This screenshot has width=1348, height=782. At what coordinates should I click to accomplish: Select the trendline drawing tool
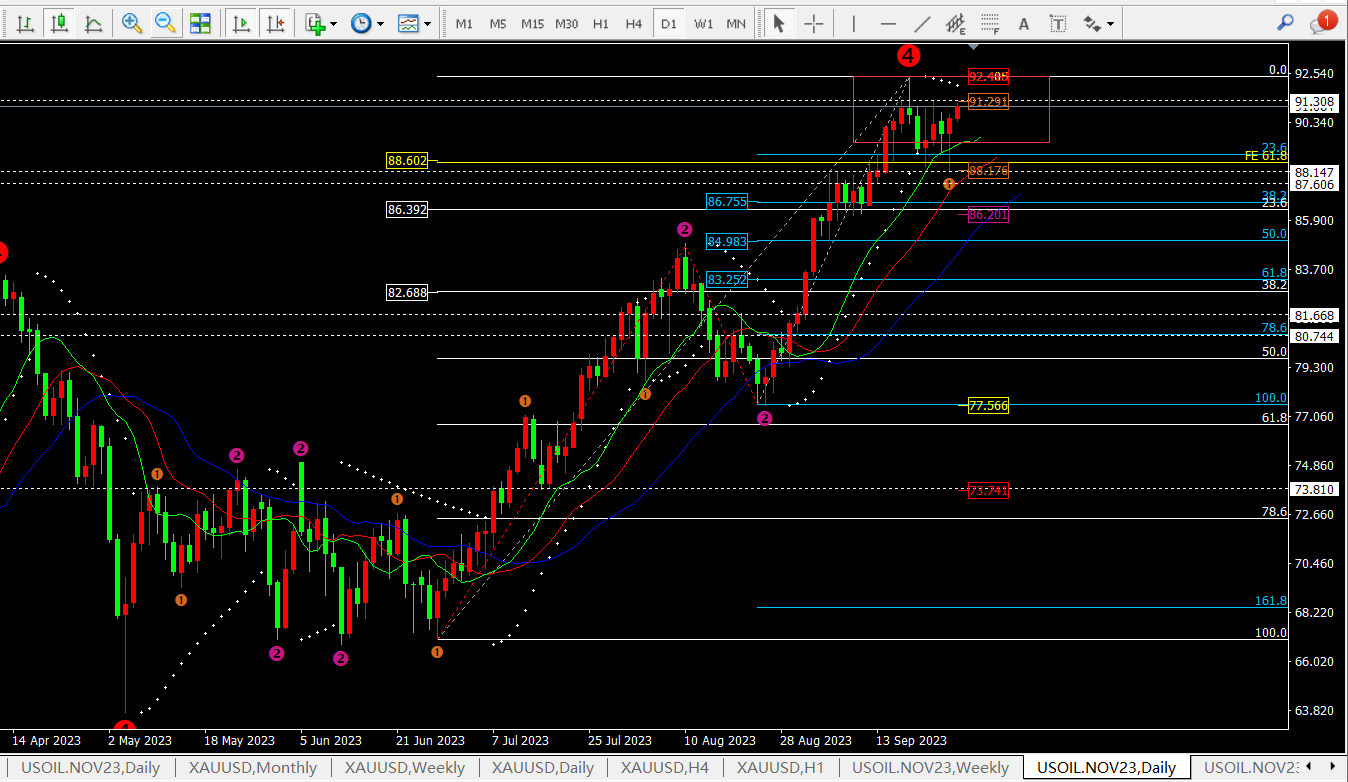(922, 23)
